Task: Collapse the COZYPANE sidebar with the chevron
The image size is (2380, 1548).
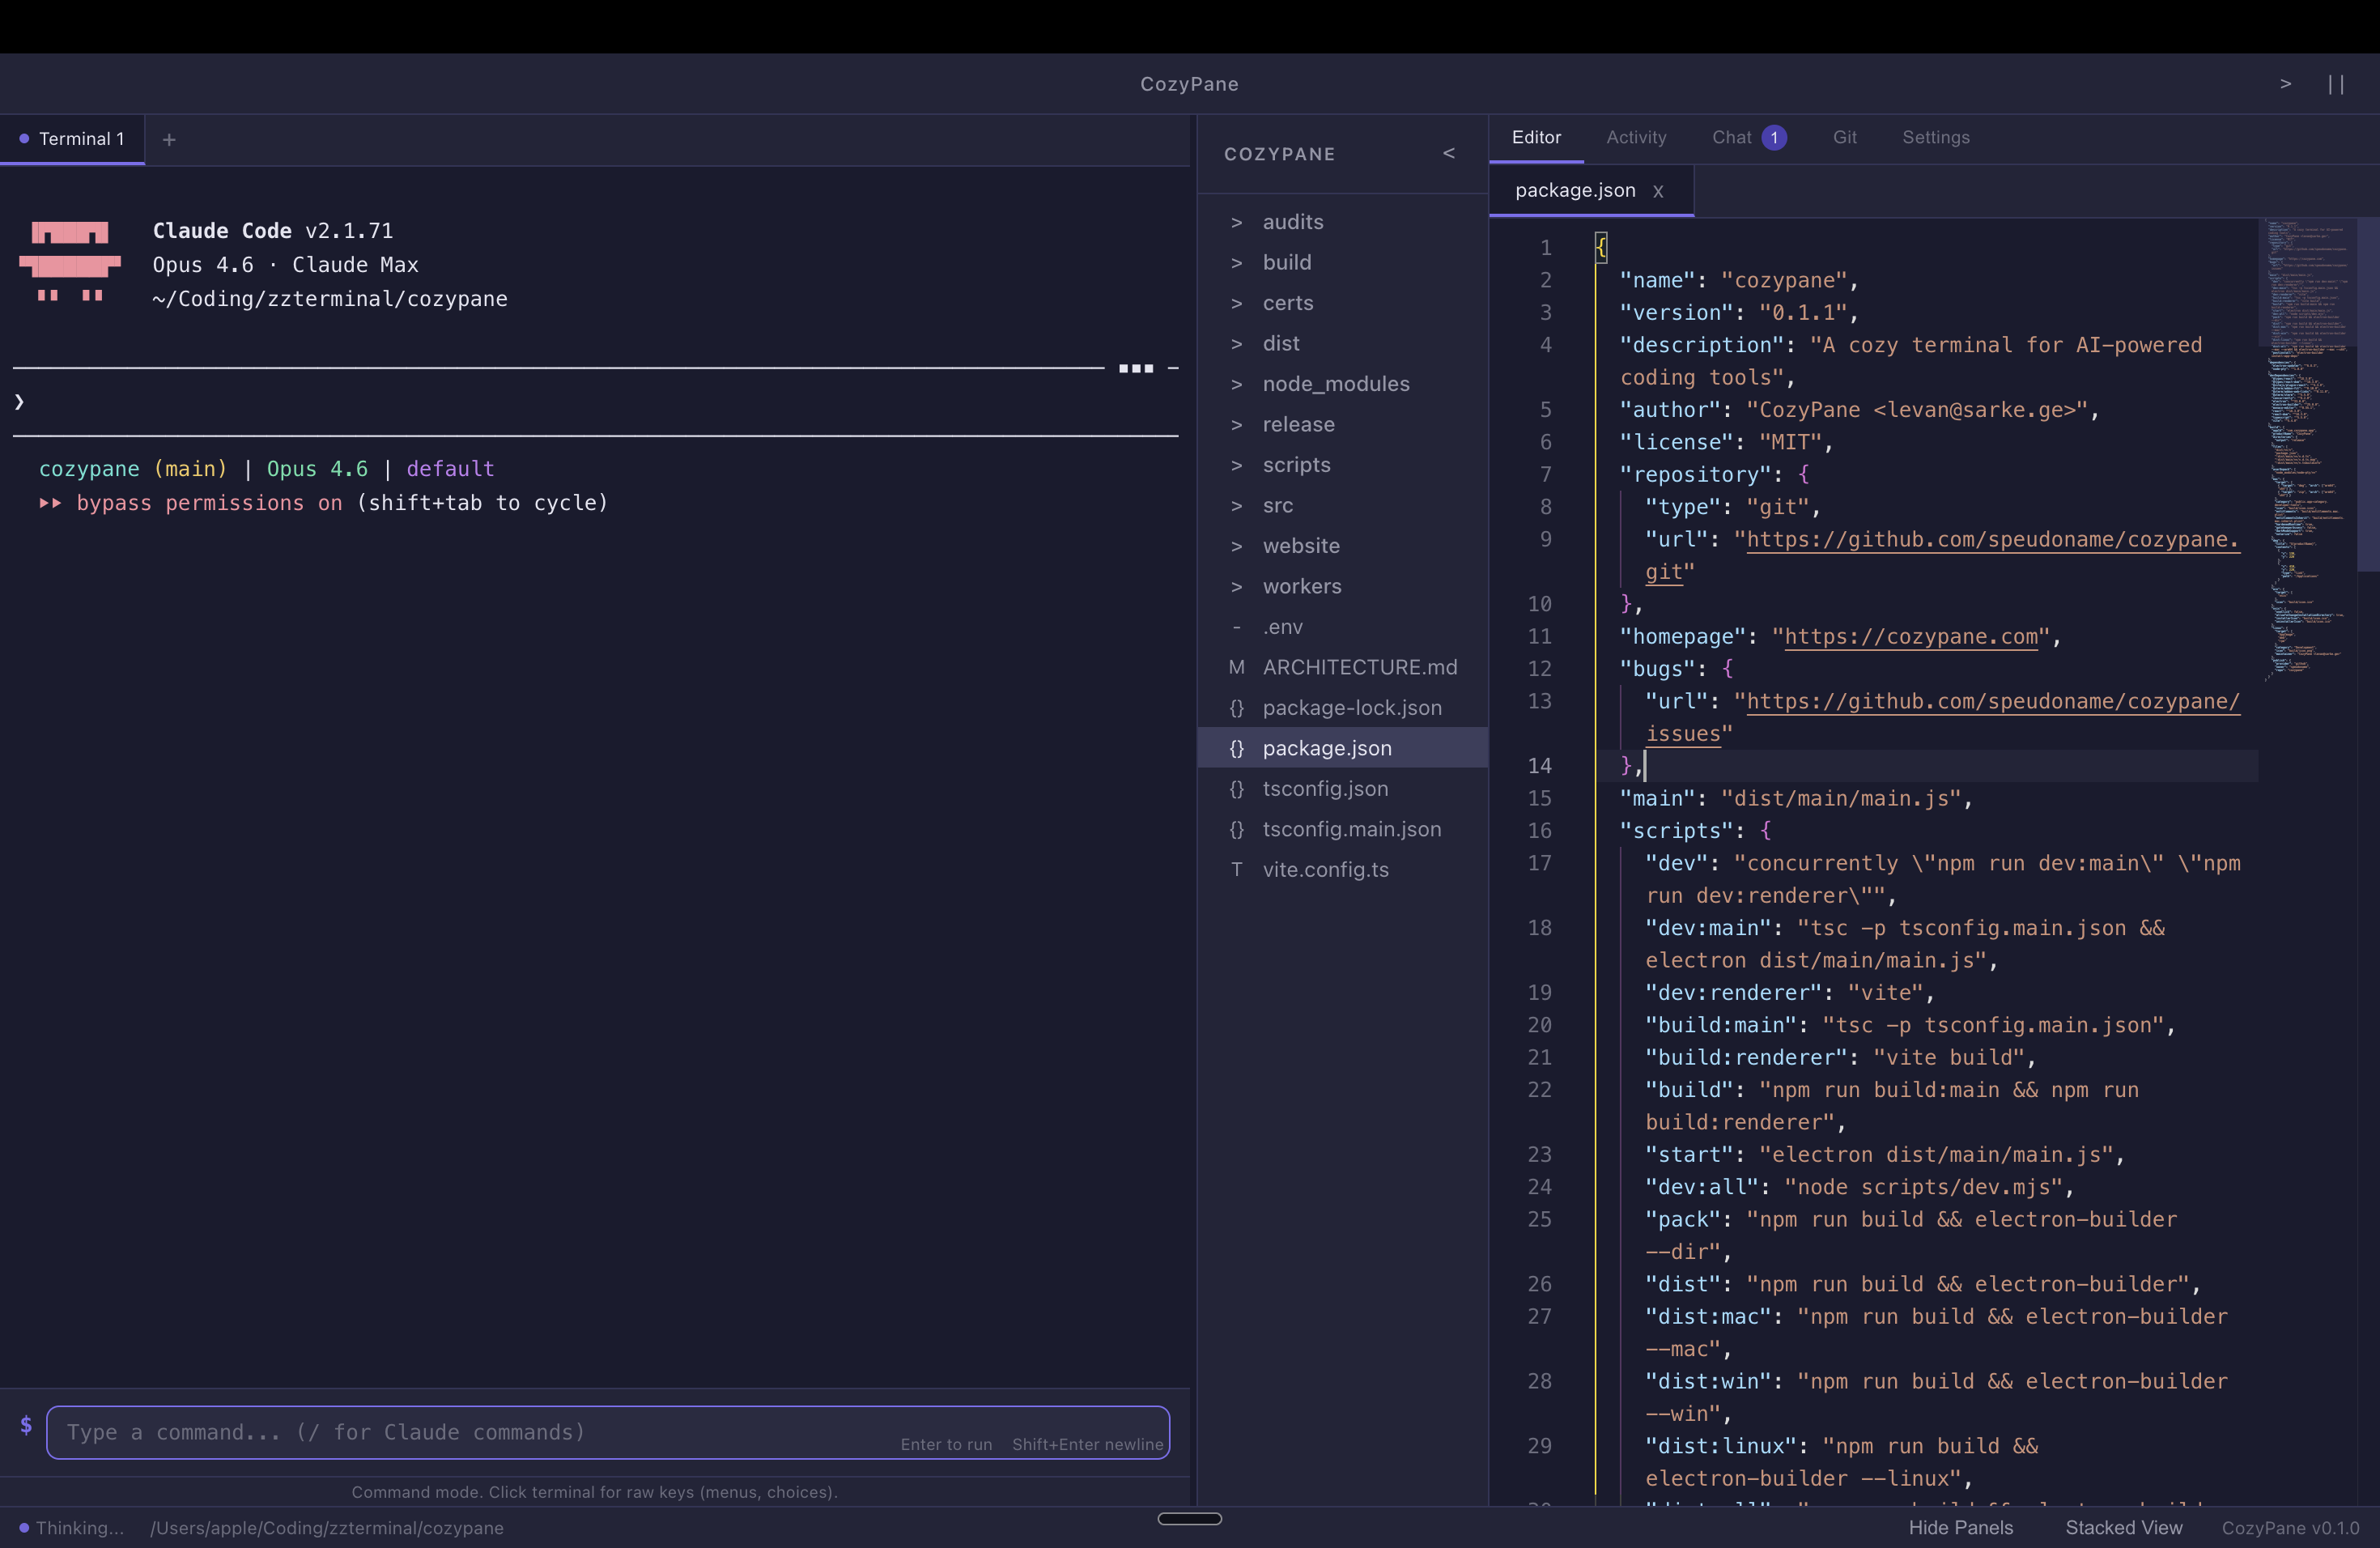Action: (x=1450, y=153)
